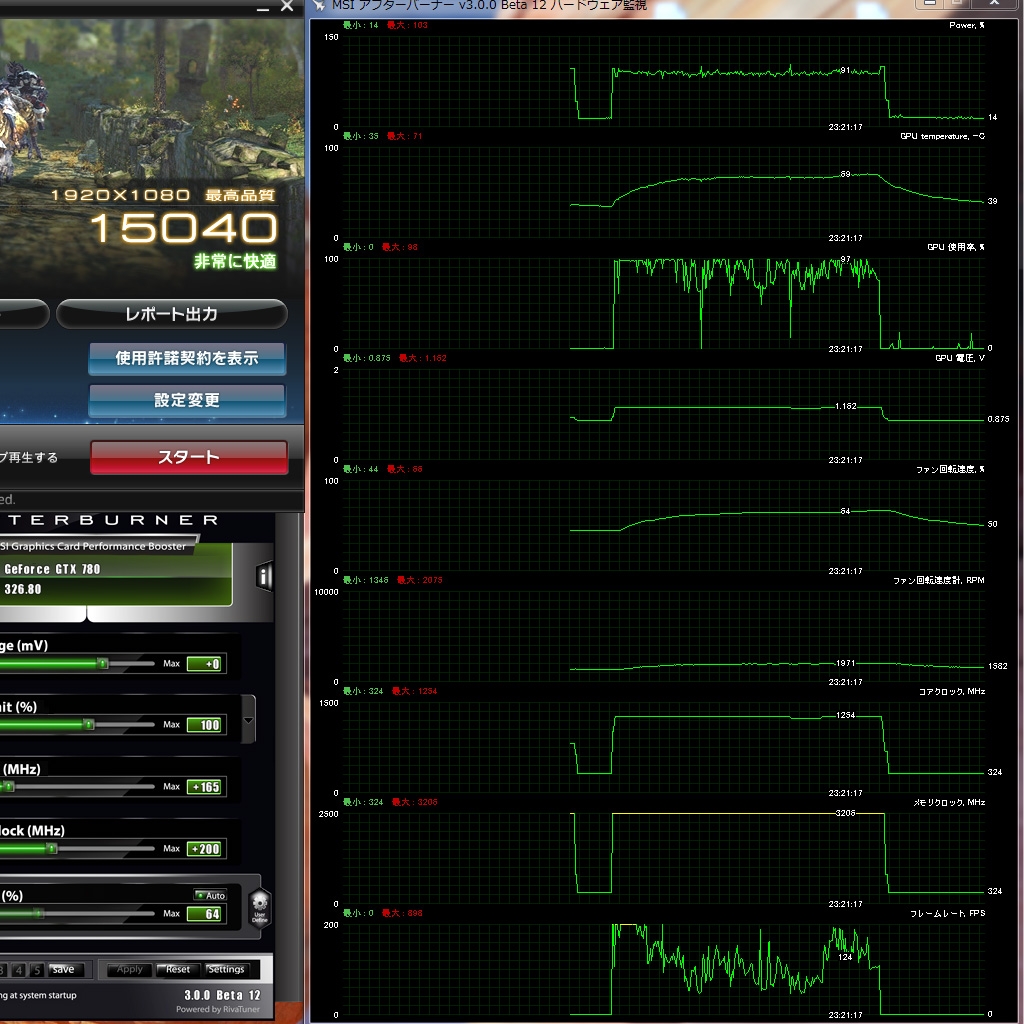1024x1024 pixels.
Task: Close the benchmark window
Action: [287, 7]
